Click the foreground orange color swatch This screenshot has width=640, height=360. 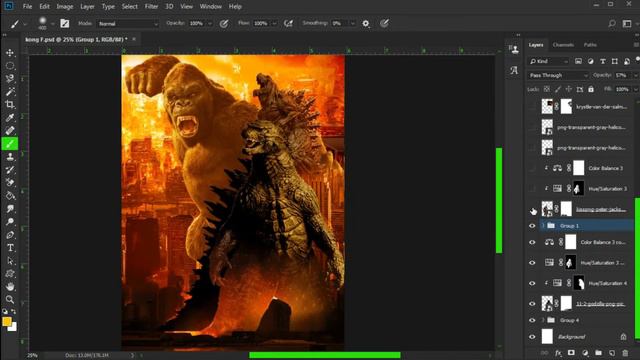7,321
